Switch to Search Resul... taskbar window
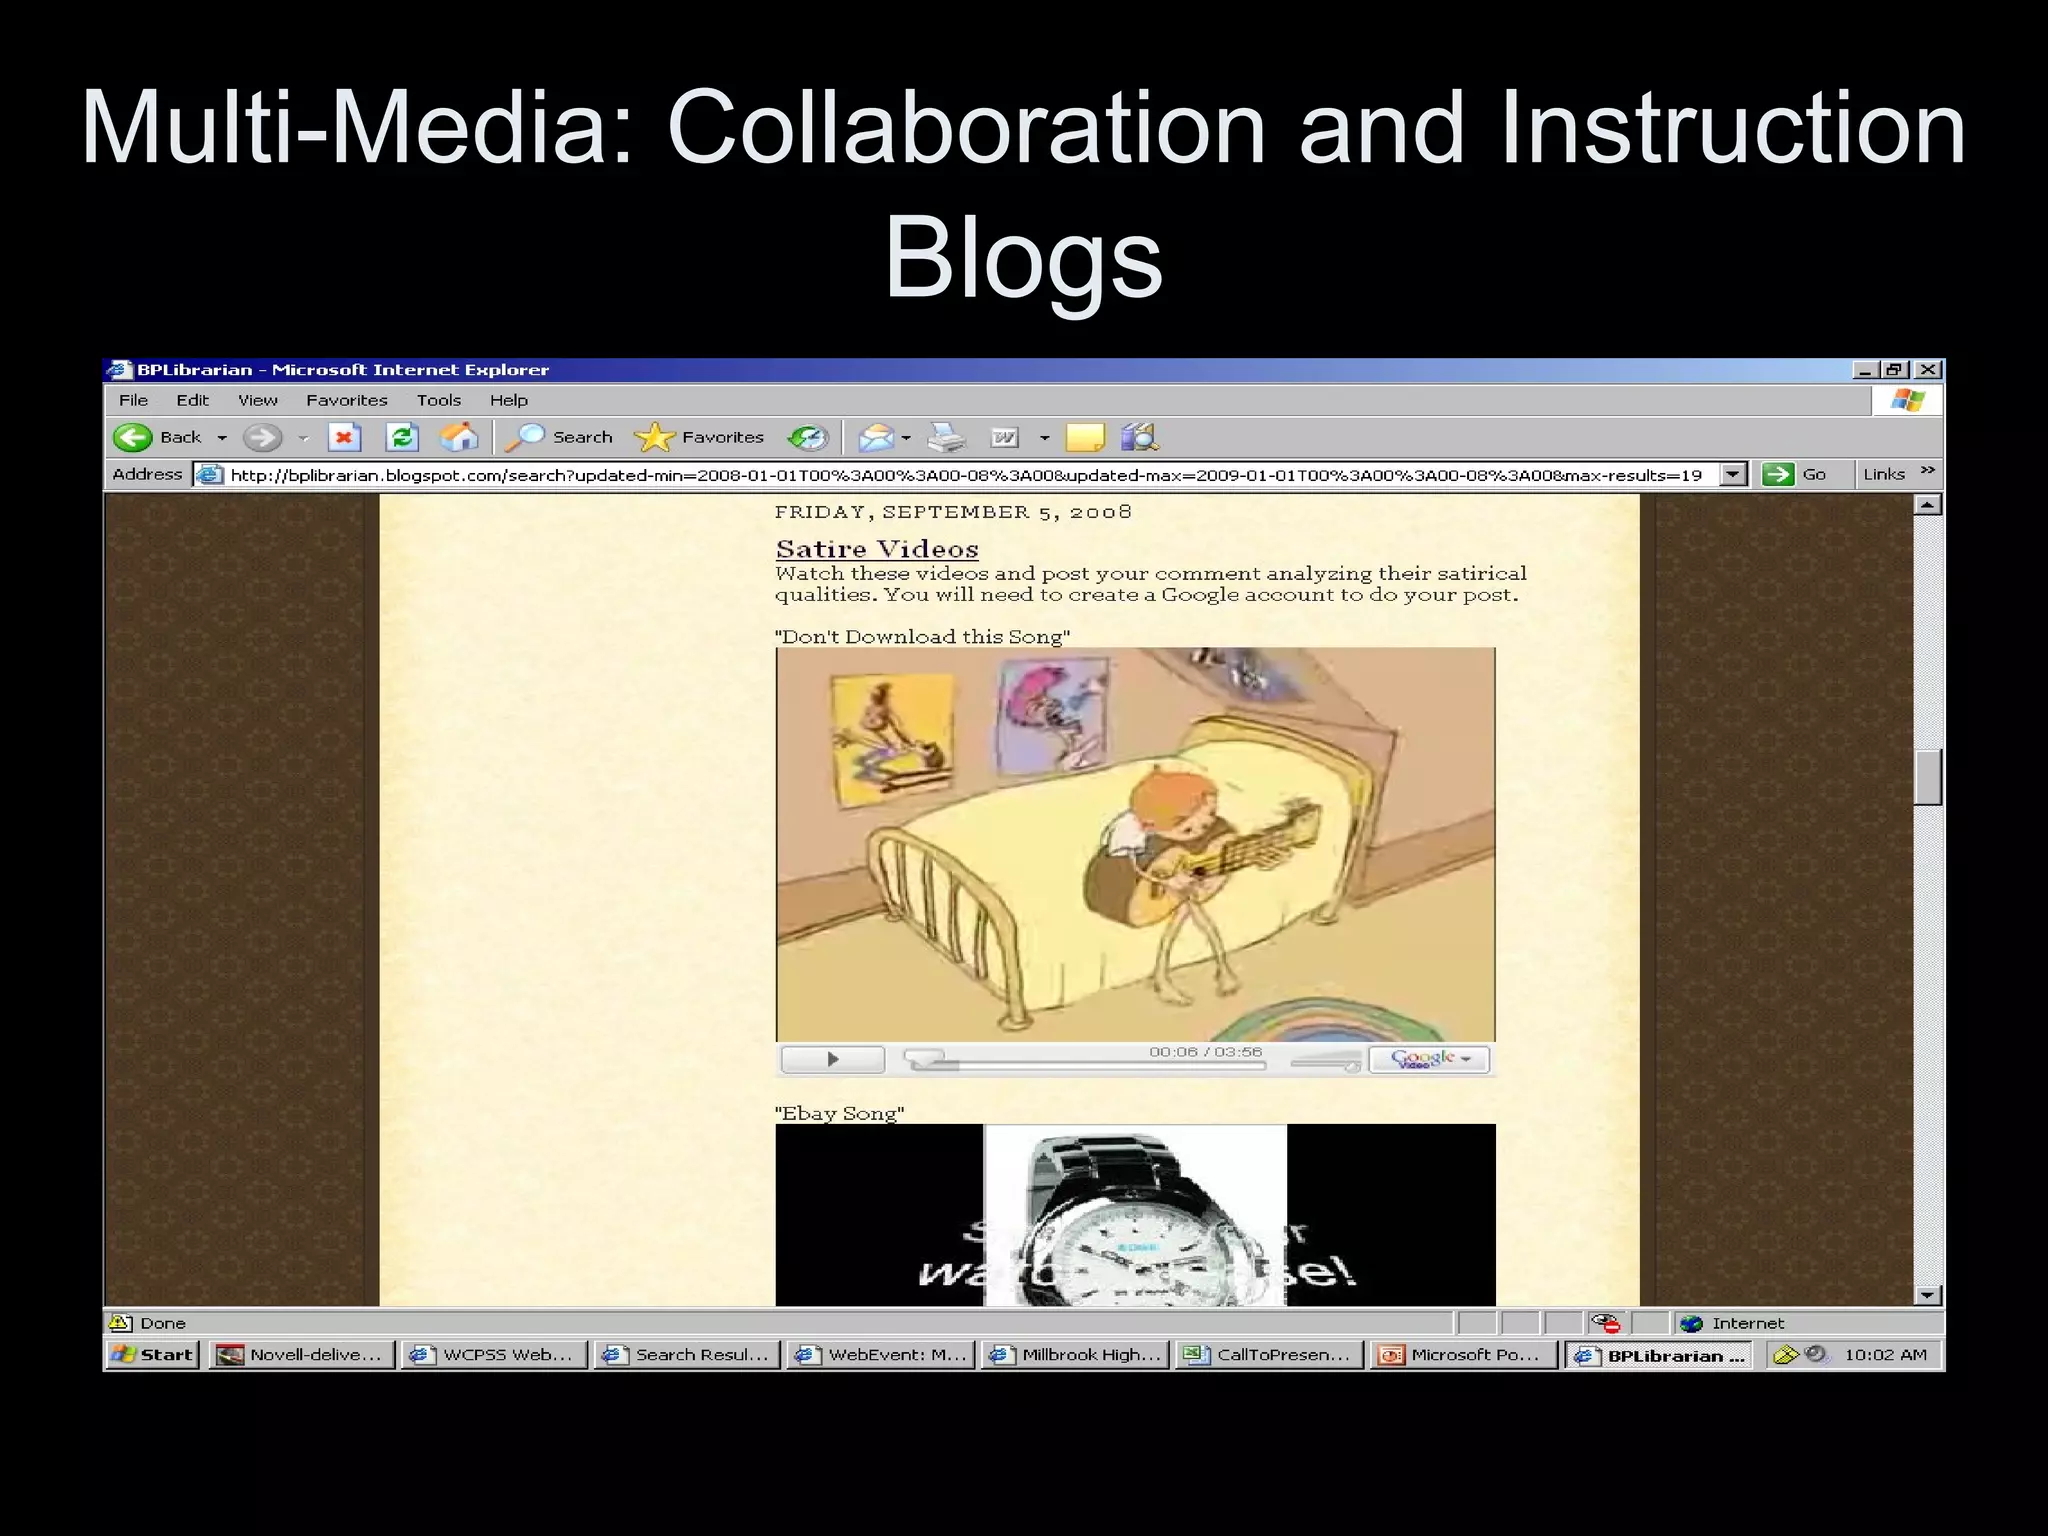Image resolution: width=2048 pixels, height=1536 pixels. pos(687,1354)
